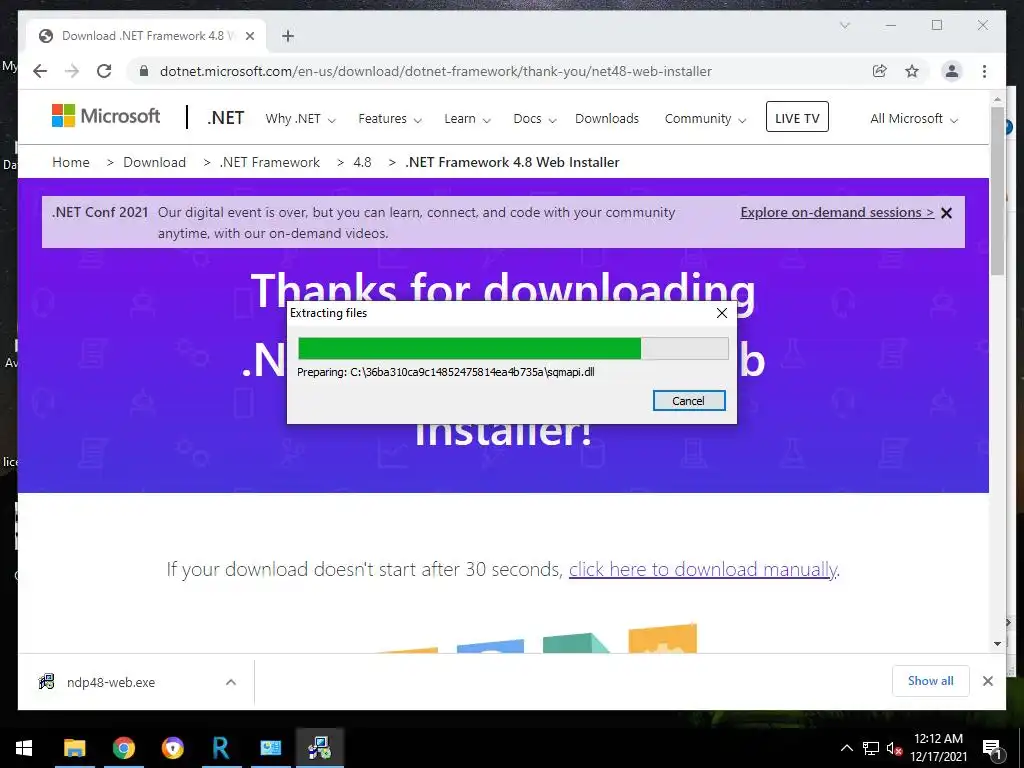Click the .NET installer taskbar icon
The height and width of the screenshot is (768, 1024).
click(319, 748)
